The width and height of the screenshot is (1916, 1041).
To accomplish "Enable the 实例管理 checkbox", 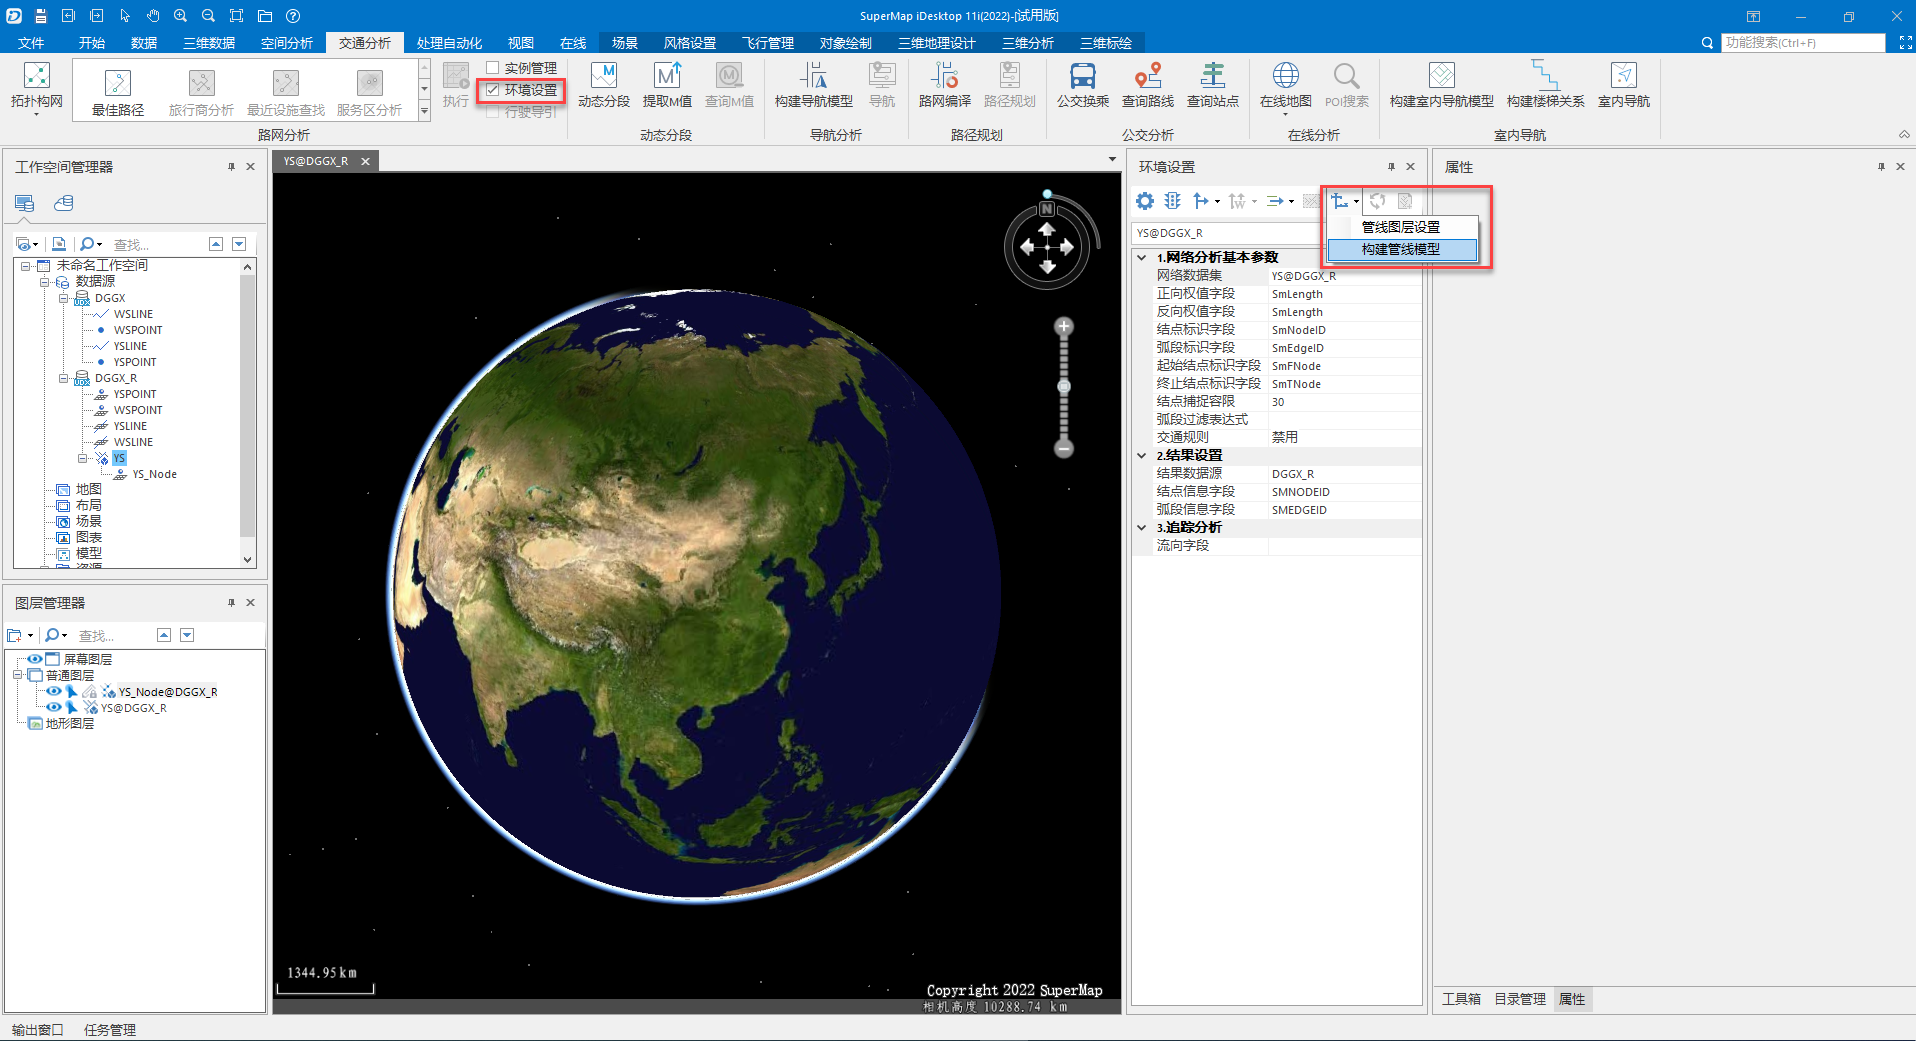I will (x=493, y=68).
